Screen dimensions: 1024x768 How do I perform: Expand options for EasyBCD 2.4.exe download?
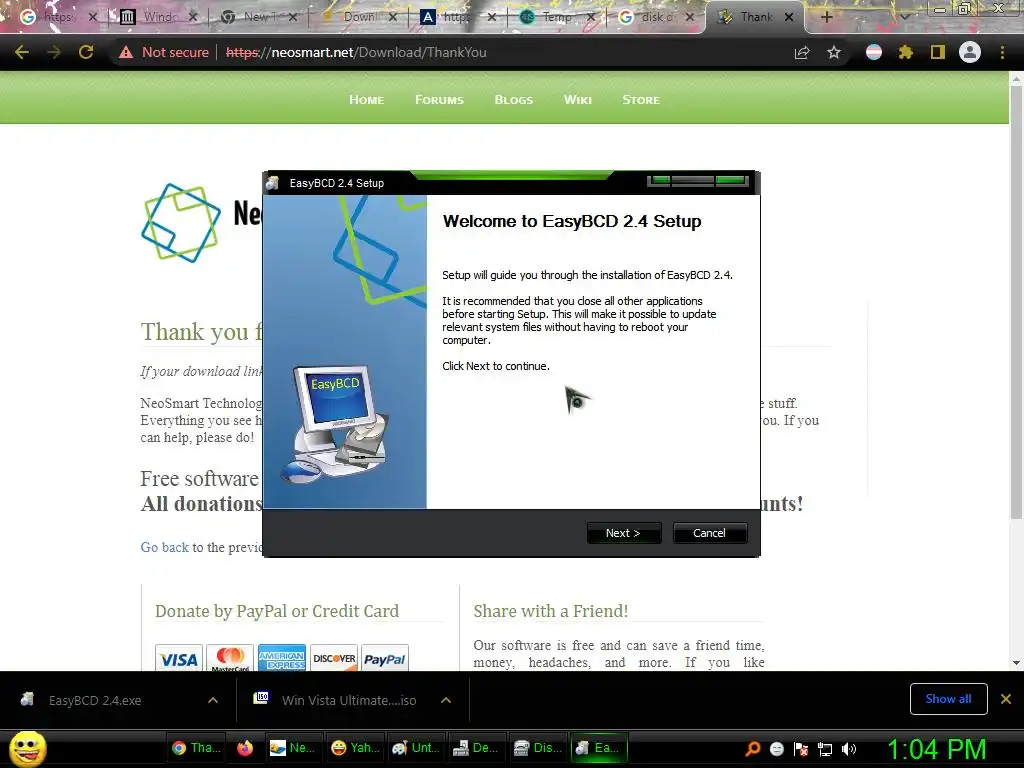[x=213, y=700]
